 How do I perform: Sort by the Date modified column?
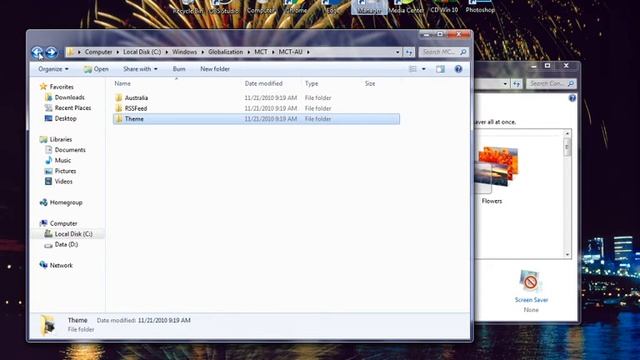point(263,83)
